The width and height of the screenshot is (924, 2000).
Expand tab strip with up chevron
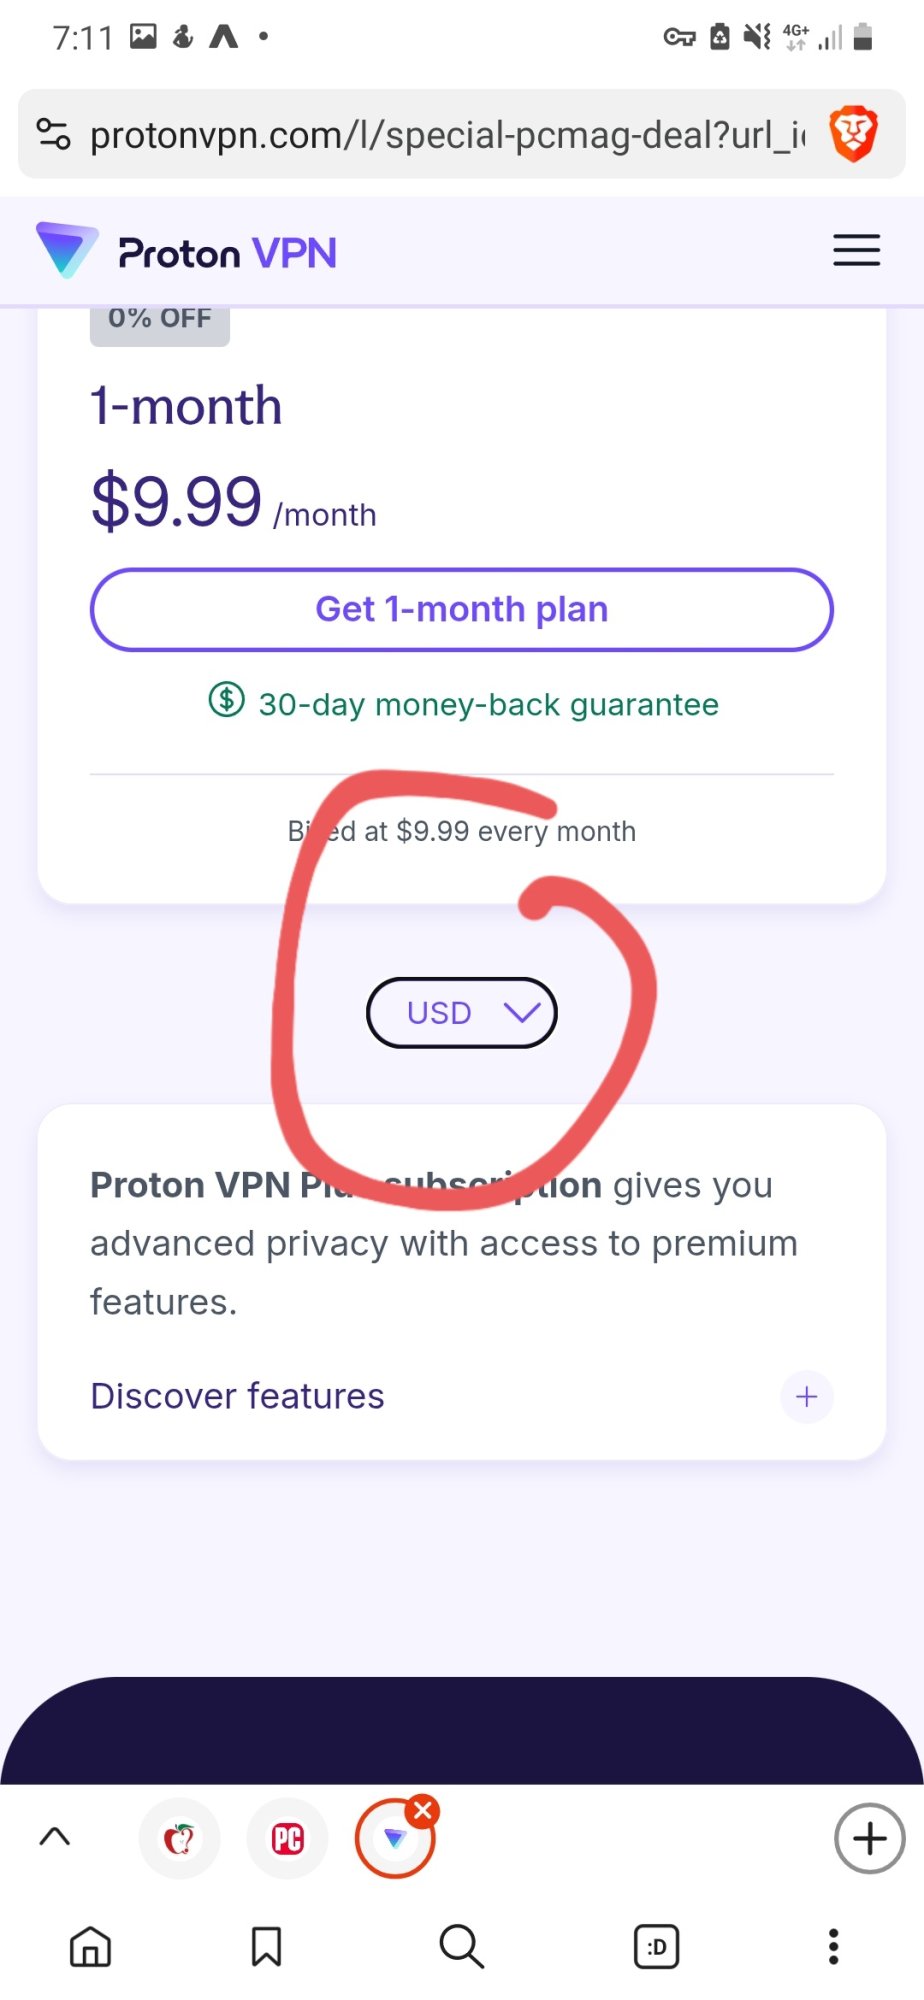pos(55,1837)
